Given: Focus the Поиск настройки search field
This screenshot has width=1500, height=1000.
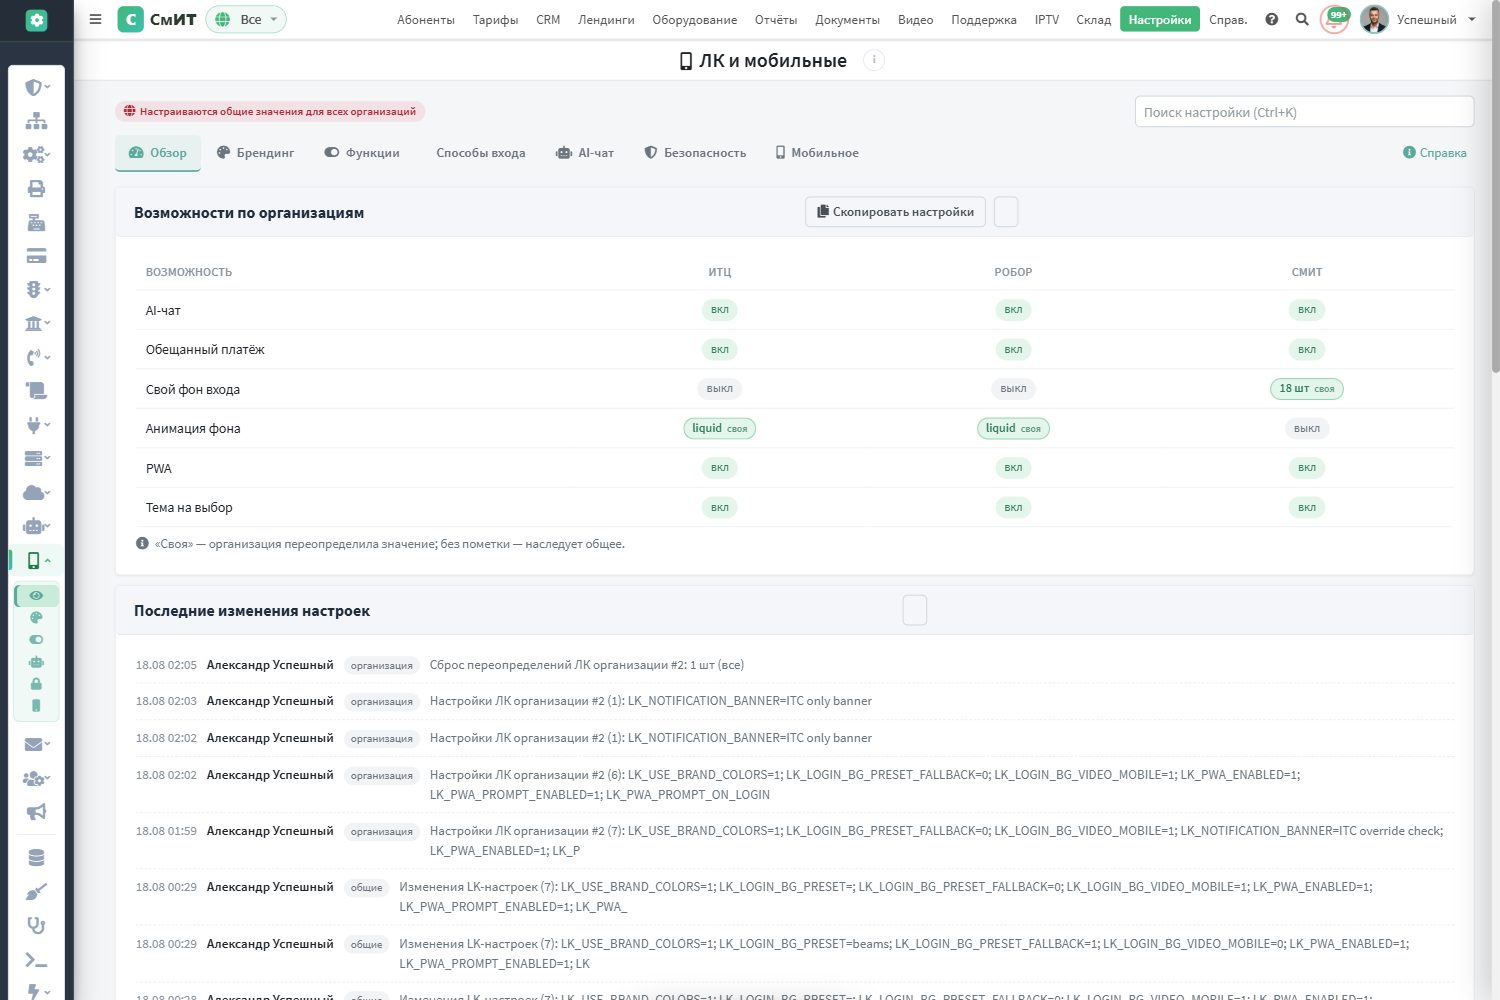Looking at the screenshot, I should tap(1304, 112).
